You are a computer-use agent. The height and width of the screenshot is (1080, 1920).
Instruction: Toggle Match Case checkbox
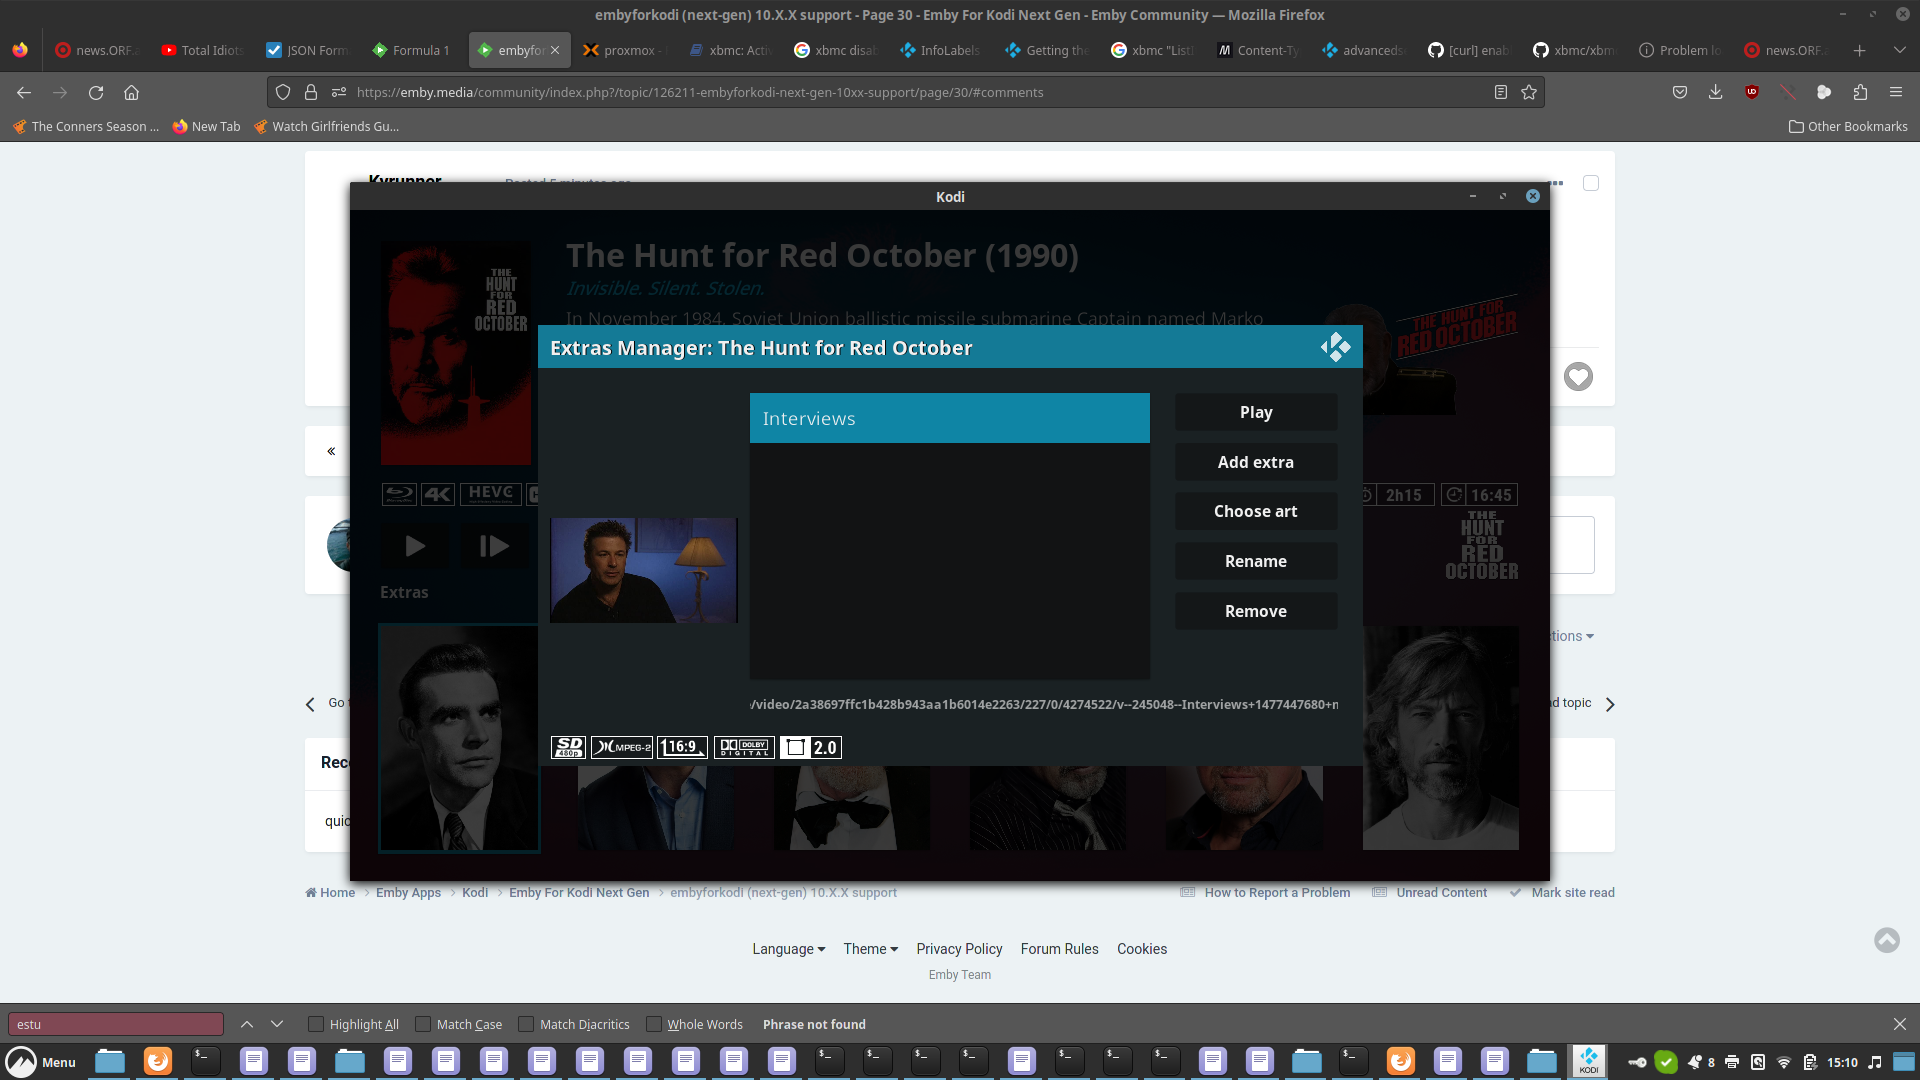coord(423,1024)
